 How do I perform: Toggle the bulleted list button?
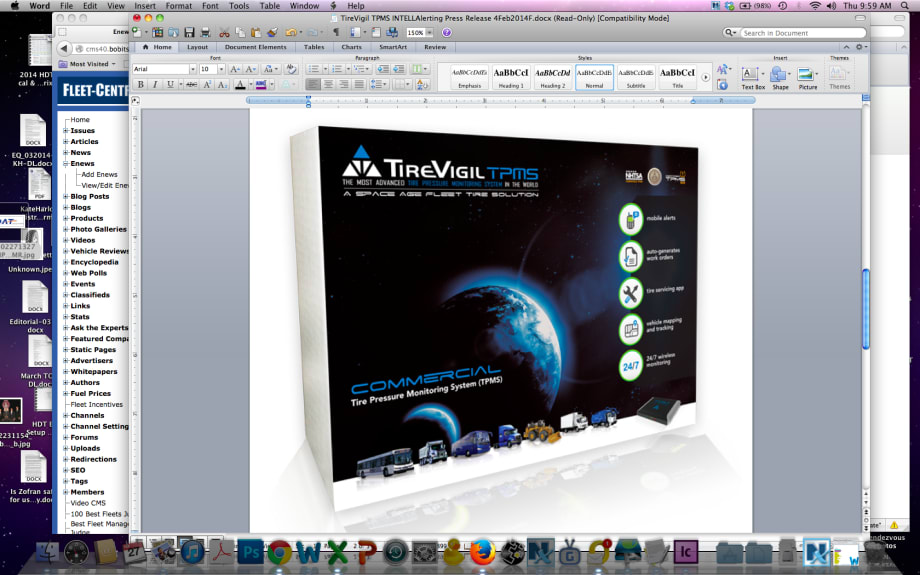313,69
